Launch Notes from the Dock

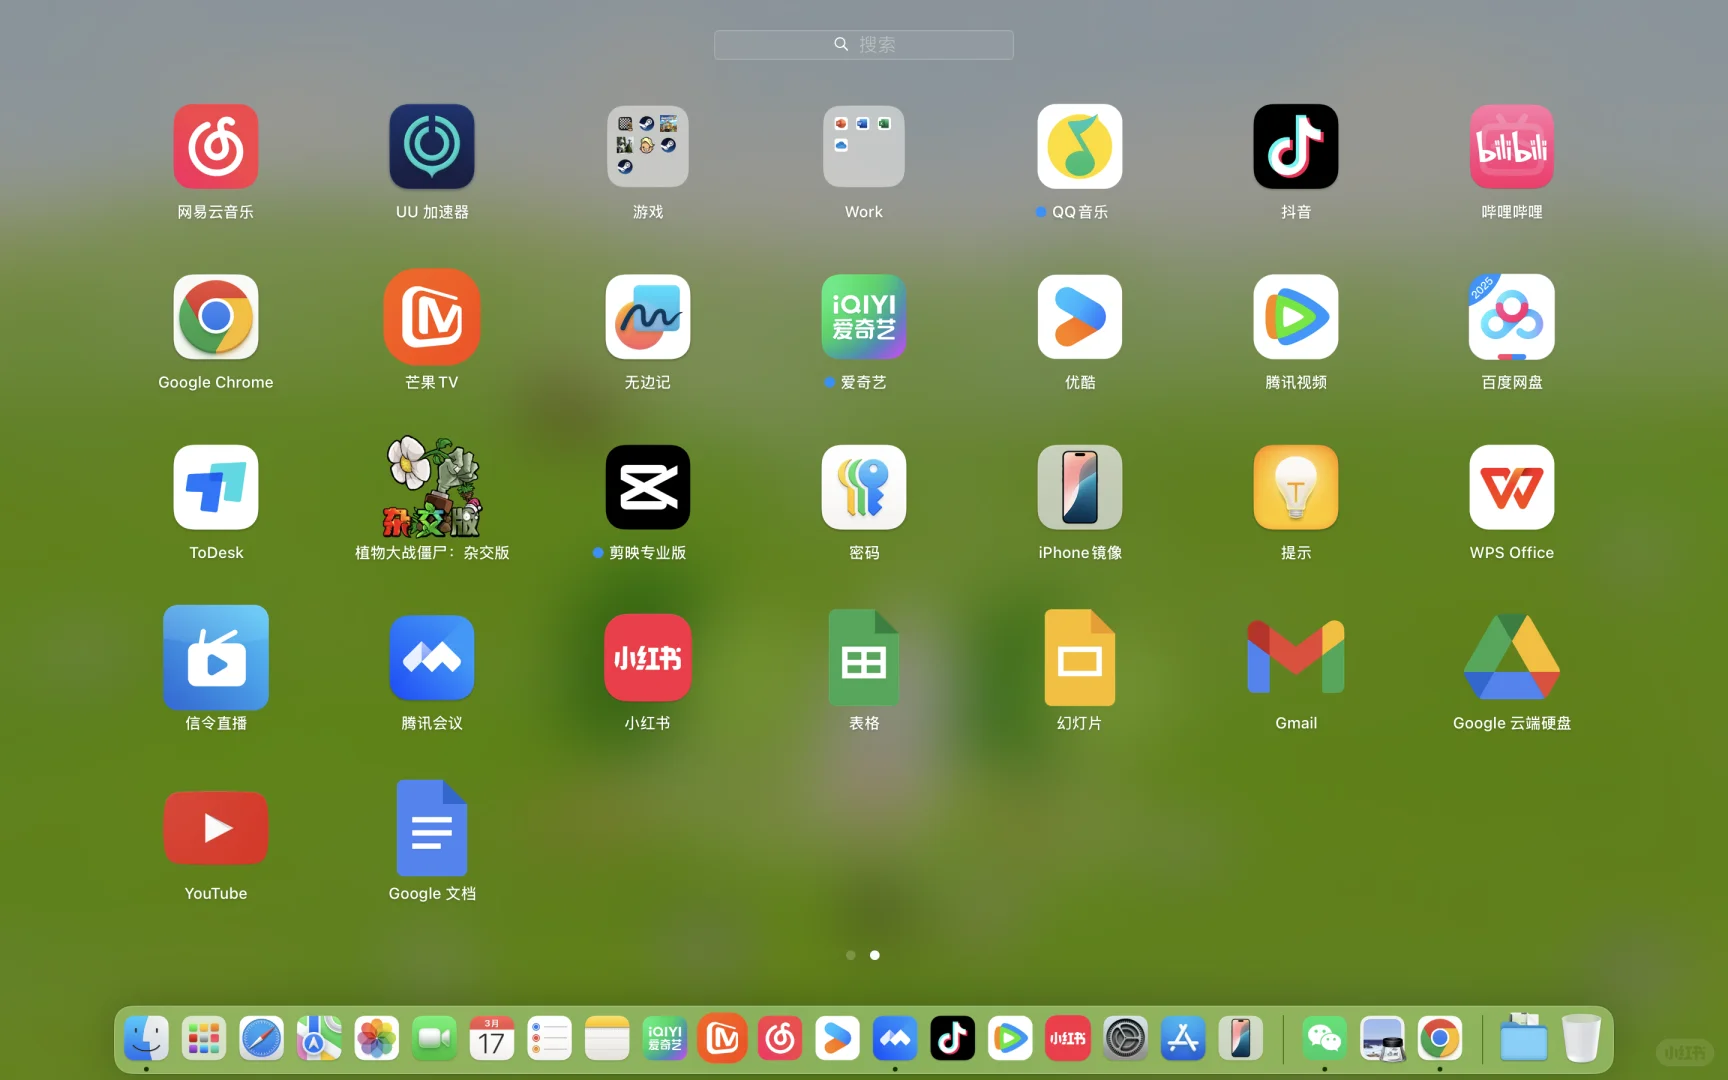click(x=607, y=1039)
